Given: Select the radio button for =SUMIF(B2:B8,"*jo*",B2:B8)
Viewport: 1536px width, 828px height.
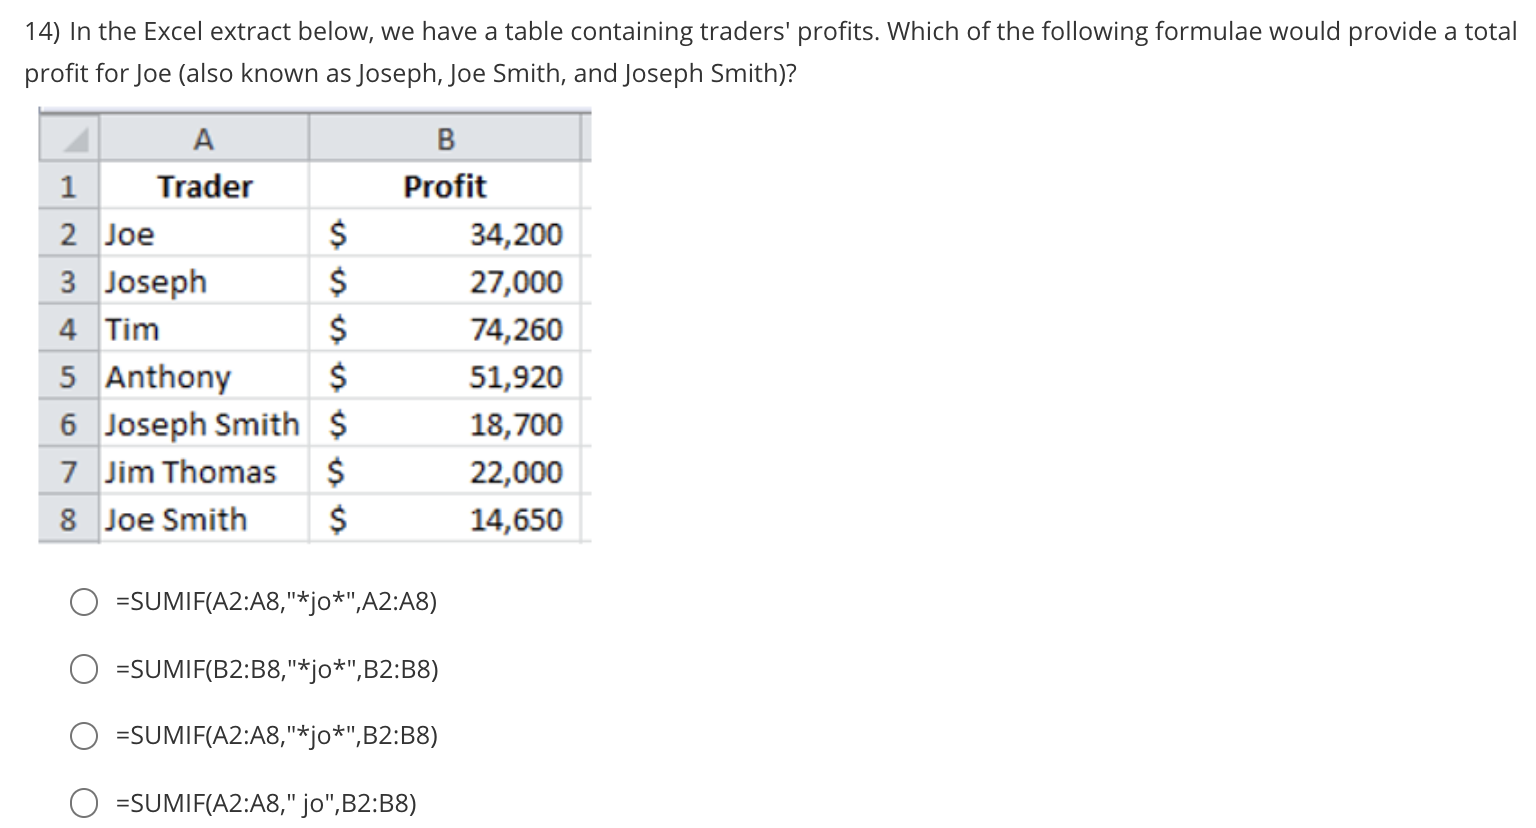Looking at the screenshot, I should pos(84,669).
